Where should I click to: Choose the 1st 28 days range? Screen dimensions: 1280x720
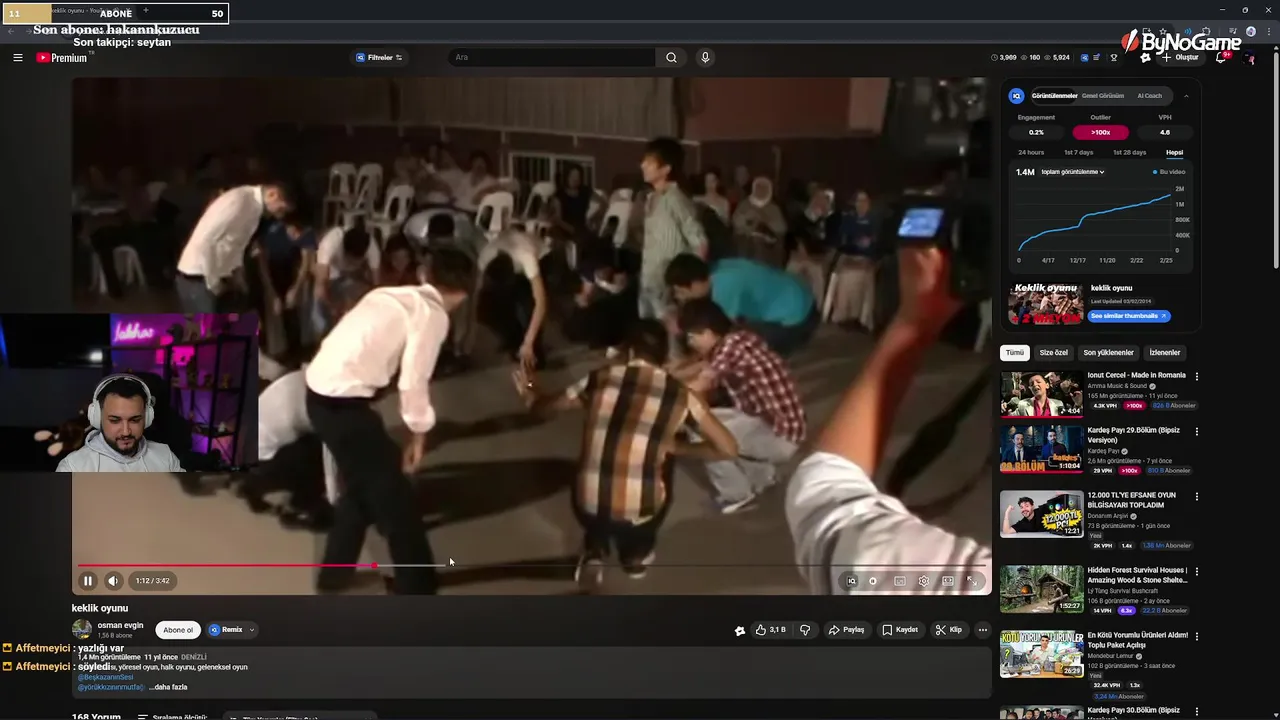pos(1129,152)
